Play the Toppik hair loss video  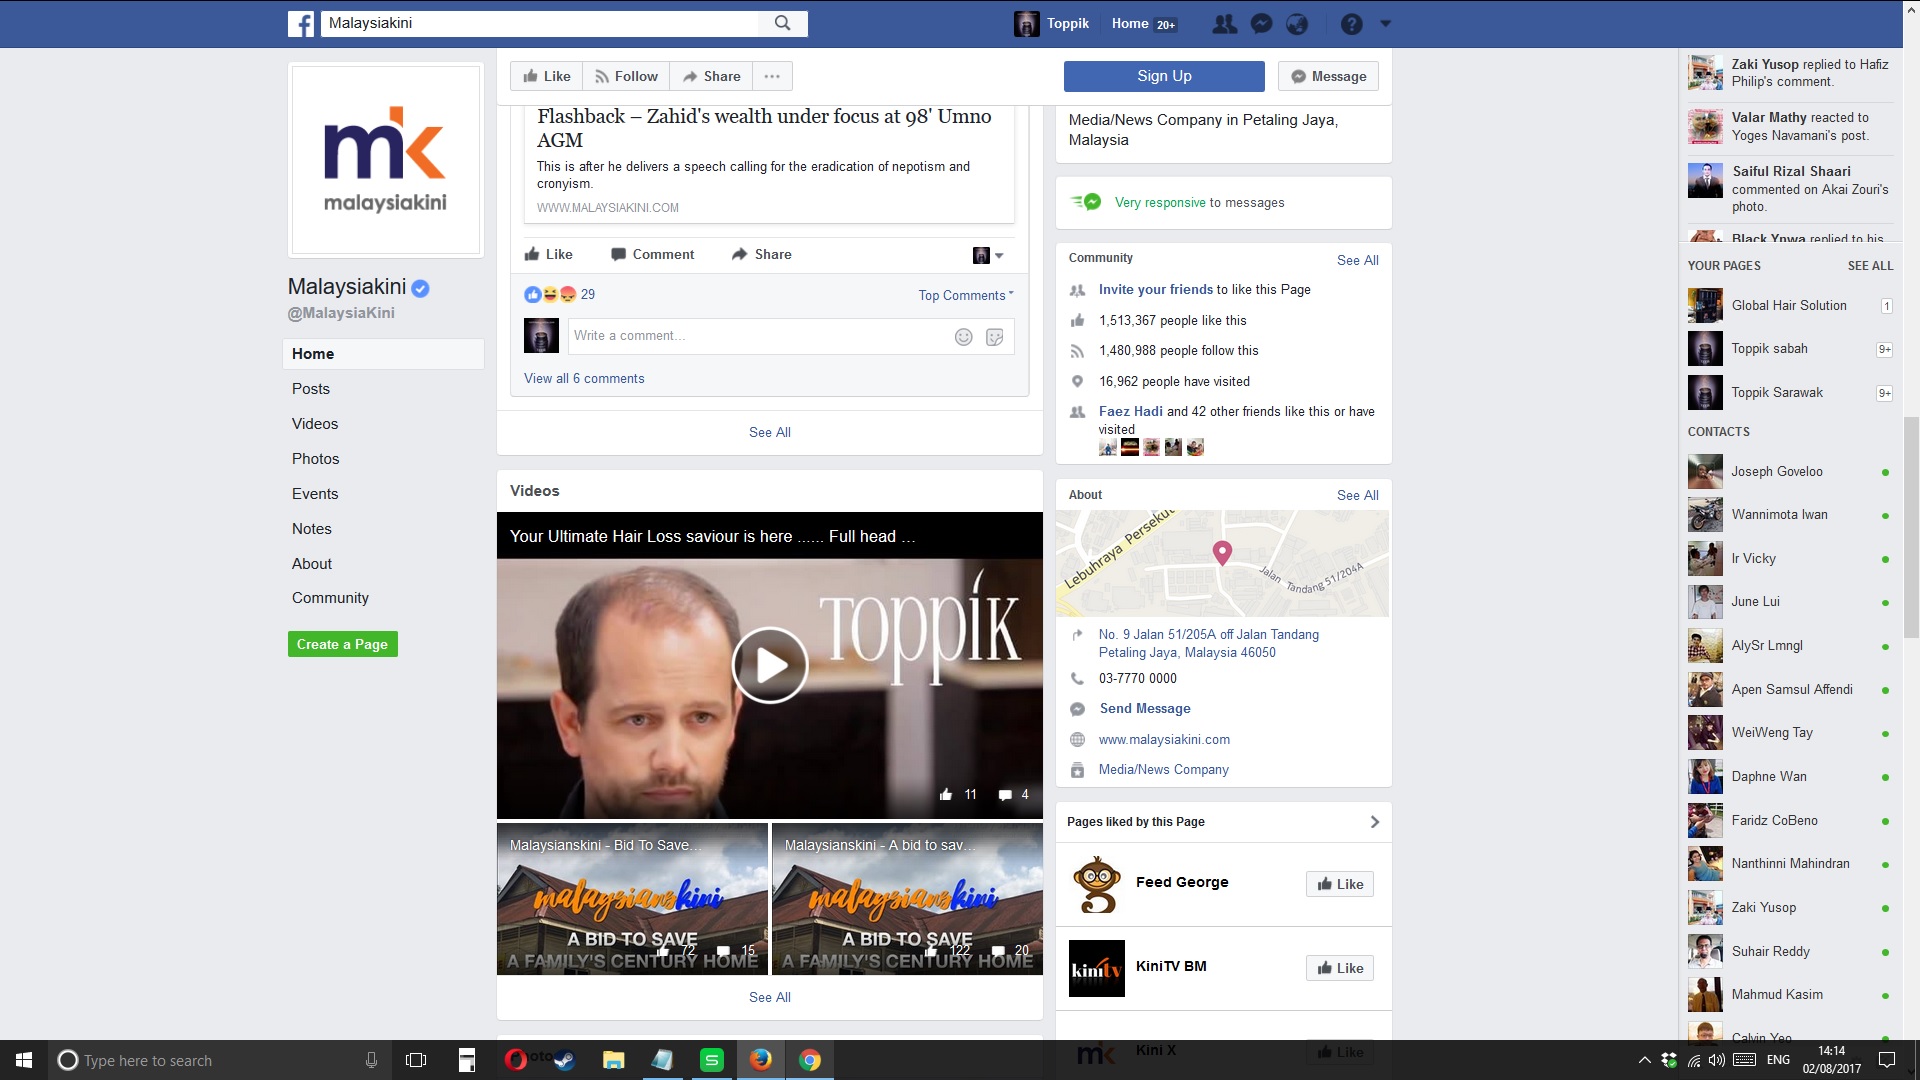coord(770,665)
